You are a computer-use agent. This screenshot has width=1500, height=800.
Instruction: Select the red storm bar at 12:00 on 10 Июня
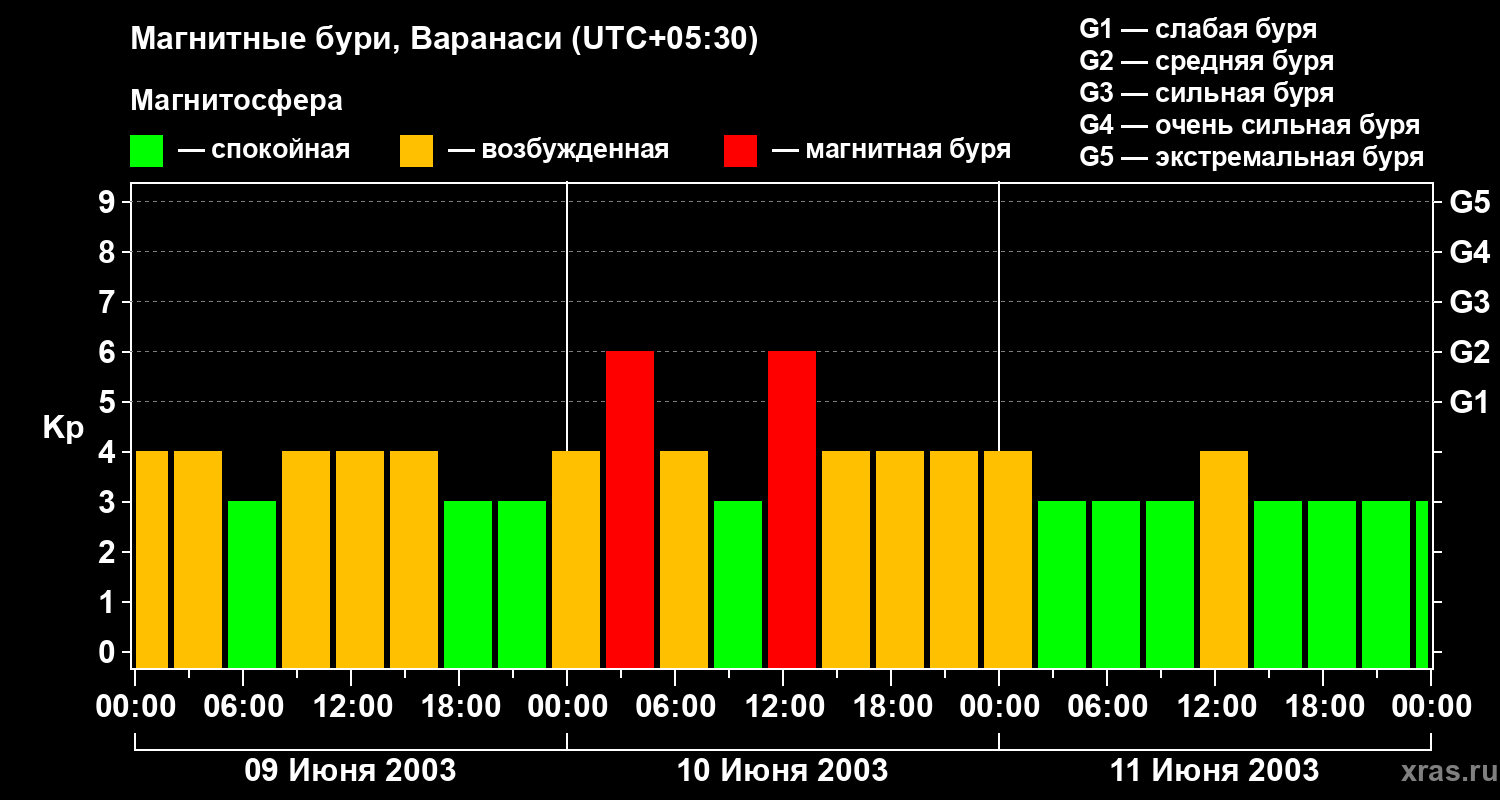[x=792, y=509]
